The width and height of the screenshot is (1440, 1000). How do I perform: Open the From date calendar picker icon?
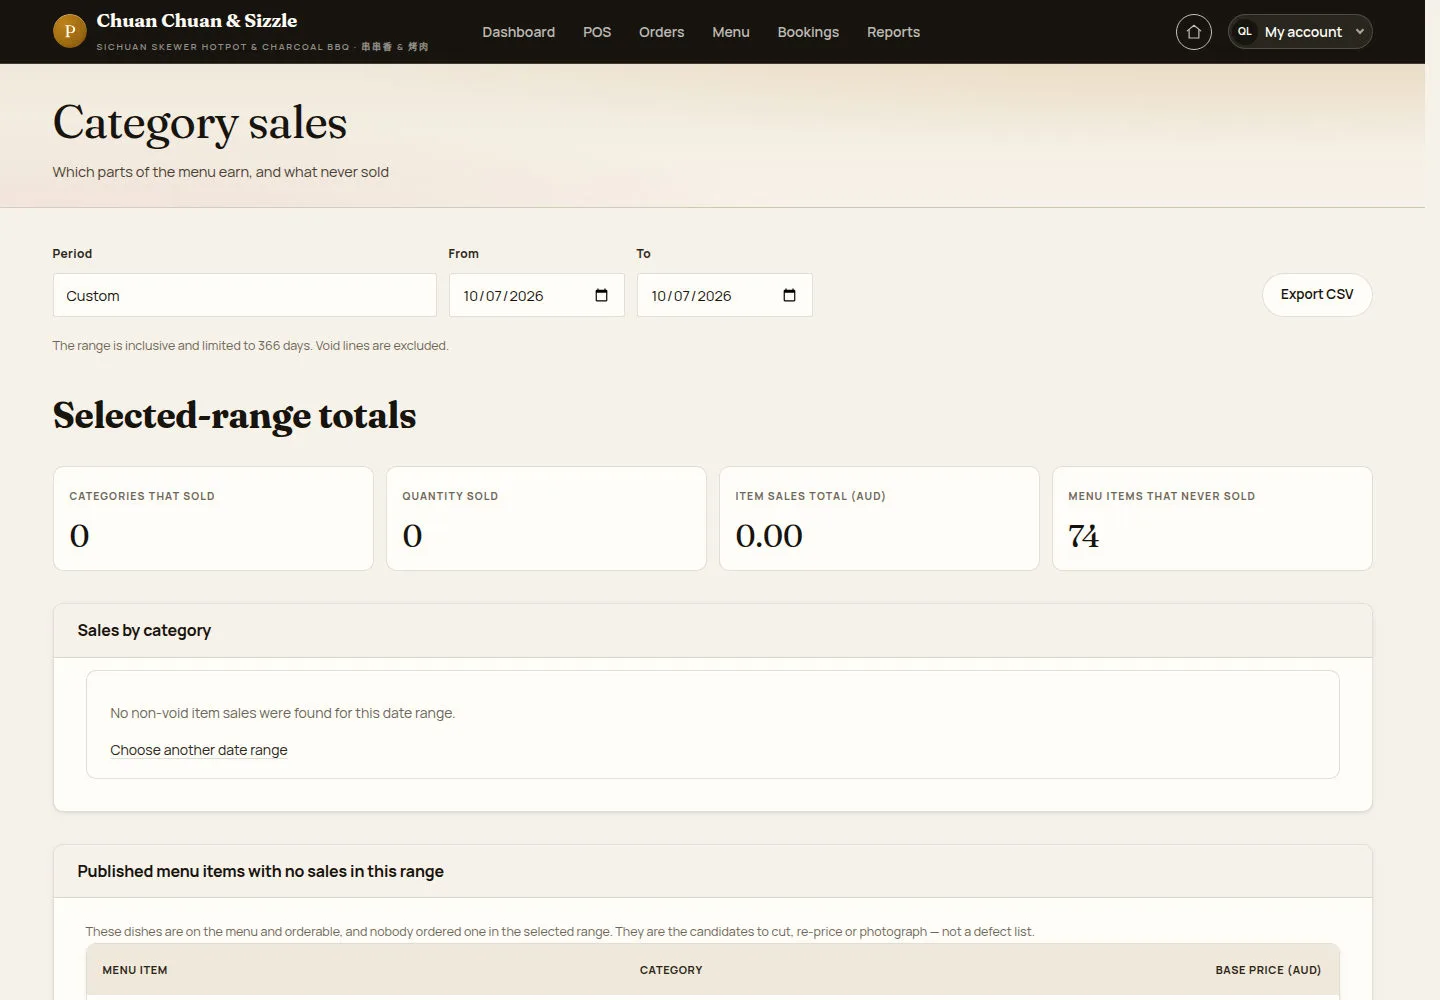(x=601, y=295)
